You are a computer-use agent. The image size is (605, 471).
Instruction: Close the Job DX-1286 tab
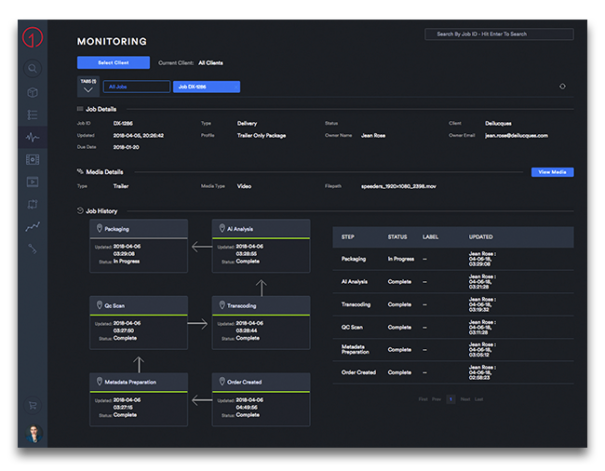(x=236, y=87)
